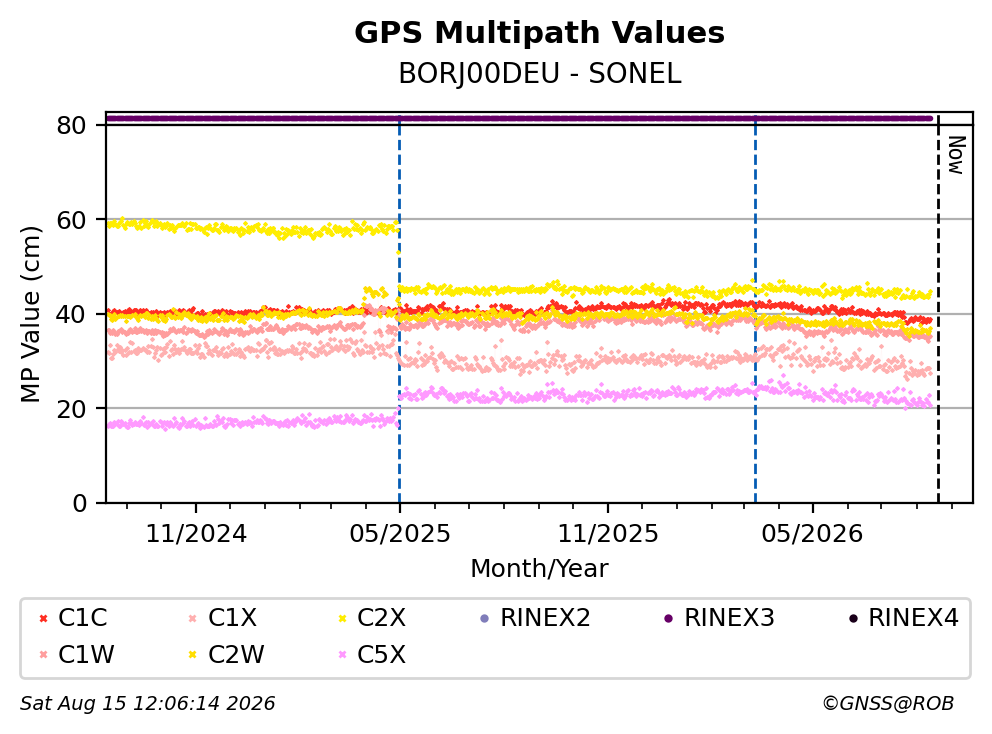Click the ©GNSS@ROB credit text

coord(888,704)
